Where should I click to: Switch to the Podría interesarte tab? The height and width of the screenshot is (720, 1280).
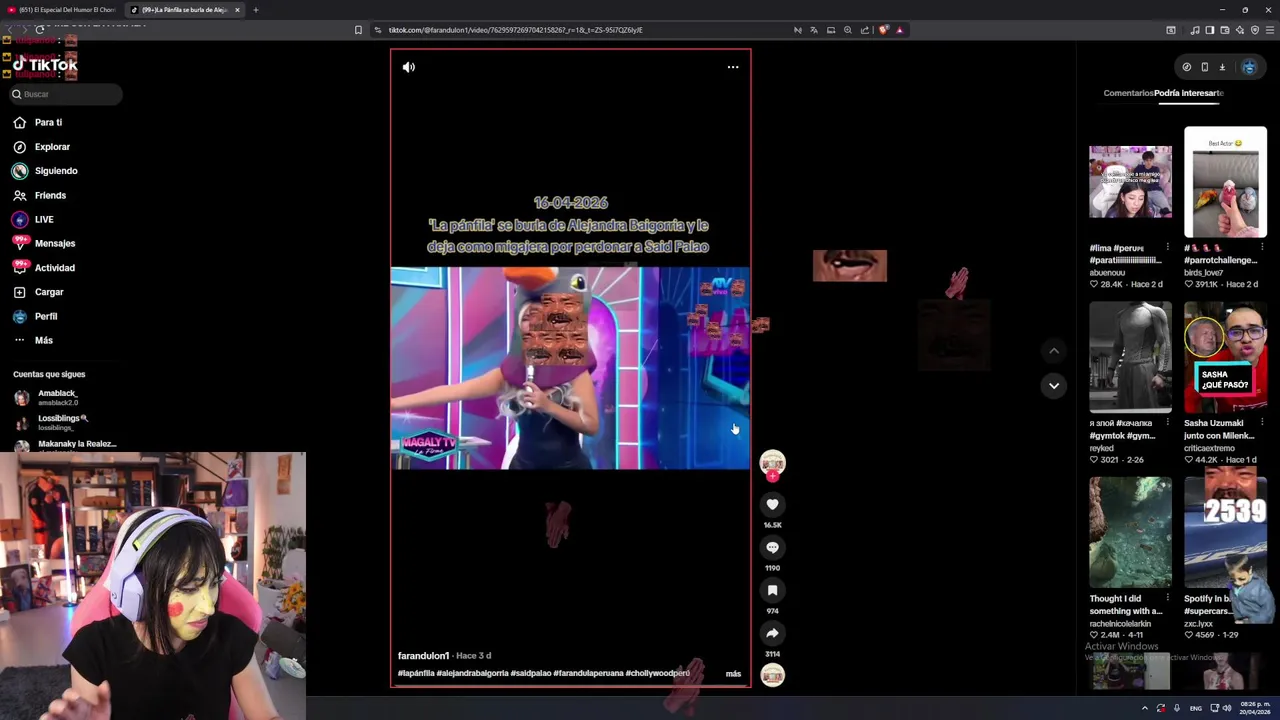(x=1189, y=93)
